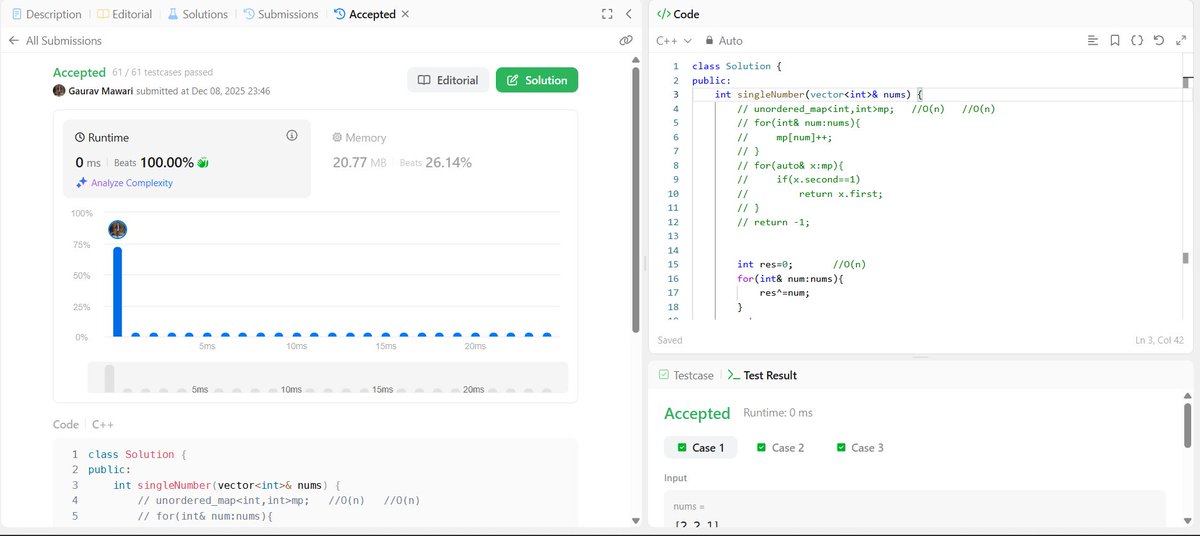Switch to the Editorial tab

(x=124, y=14)
